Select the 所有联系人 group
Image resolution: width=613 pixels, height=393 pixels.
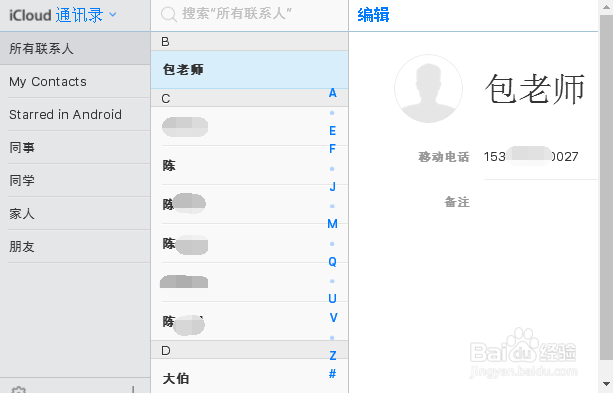pyautogui.click(x=75, y=48)
